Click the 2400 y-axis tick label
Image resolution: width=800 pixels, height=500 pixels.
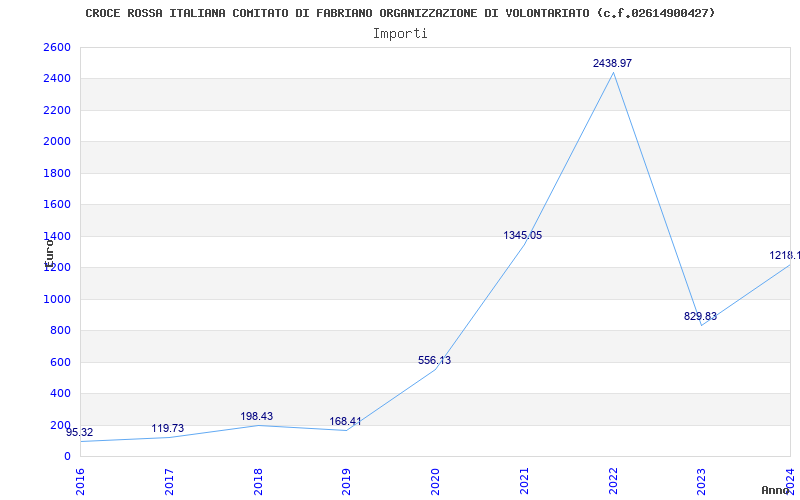coord(57,79)
